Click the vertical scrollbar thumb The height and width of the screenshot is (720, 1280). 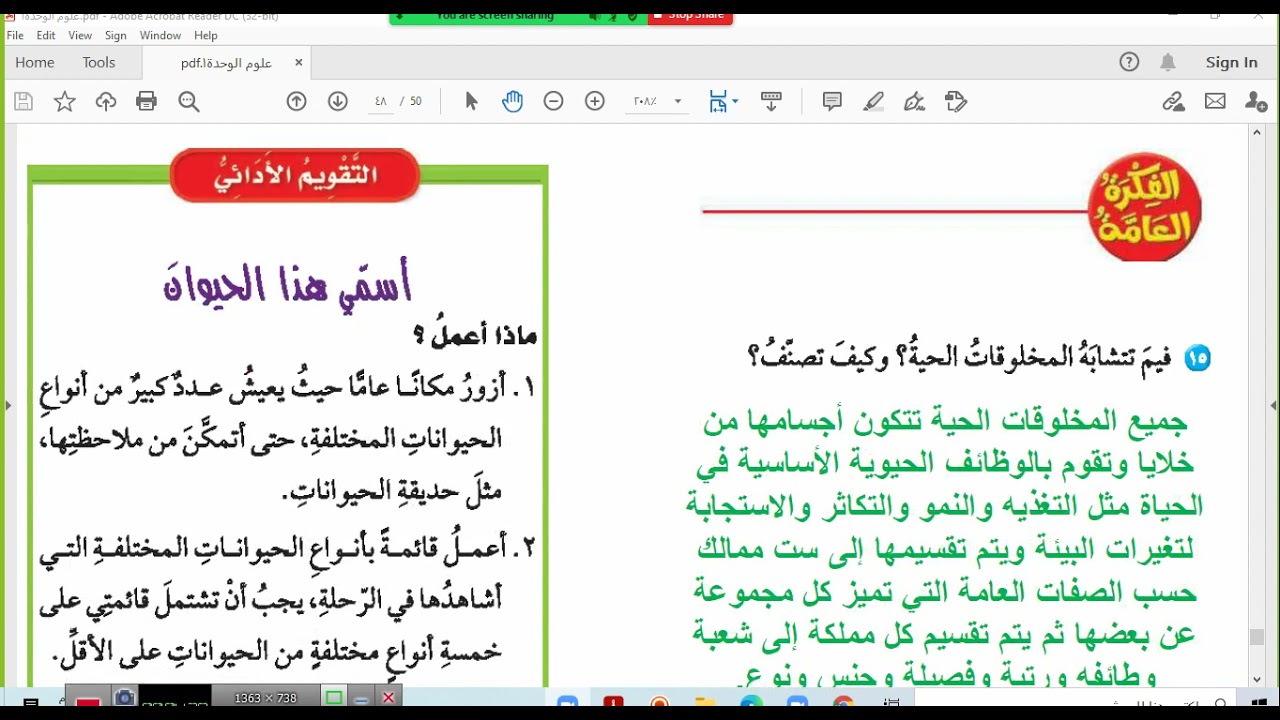(x=1257, y=637)
